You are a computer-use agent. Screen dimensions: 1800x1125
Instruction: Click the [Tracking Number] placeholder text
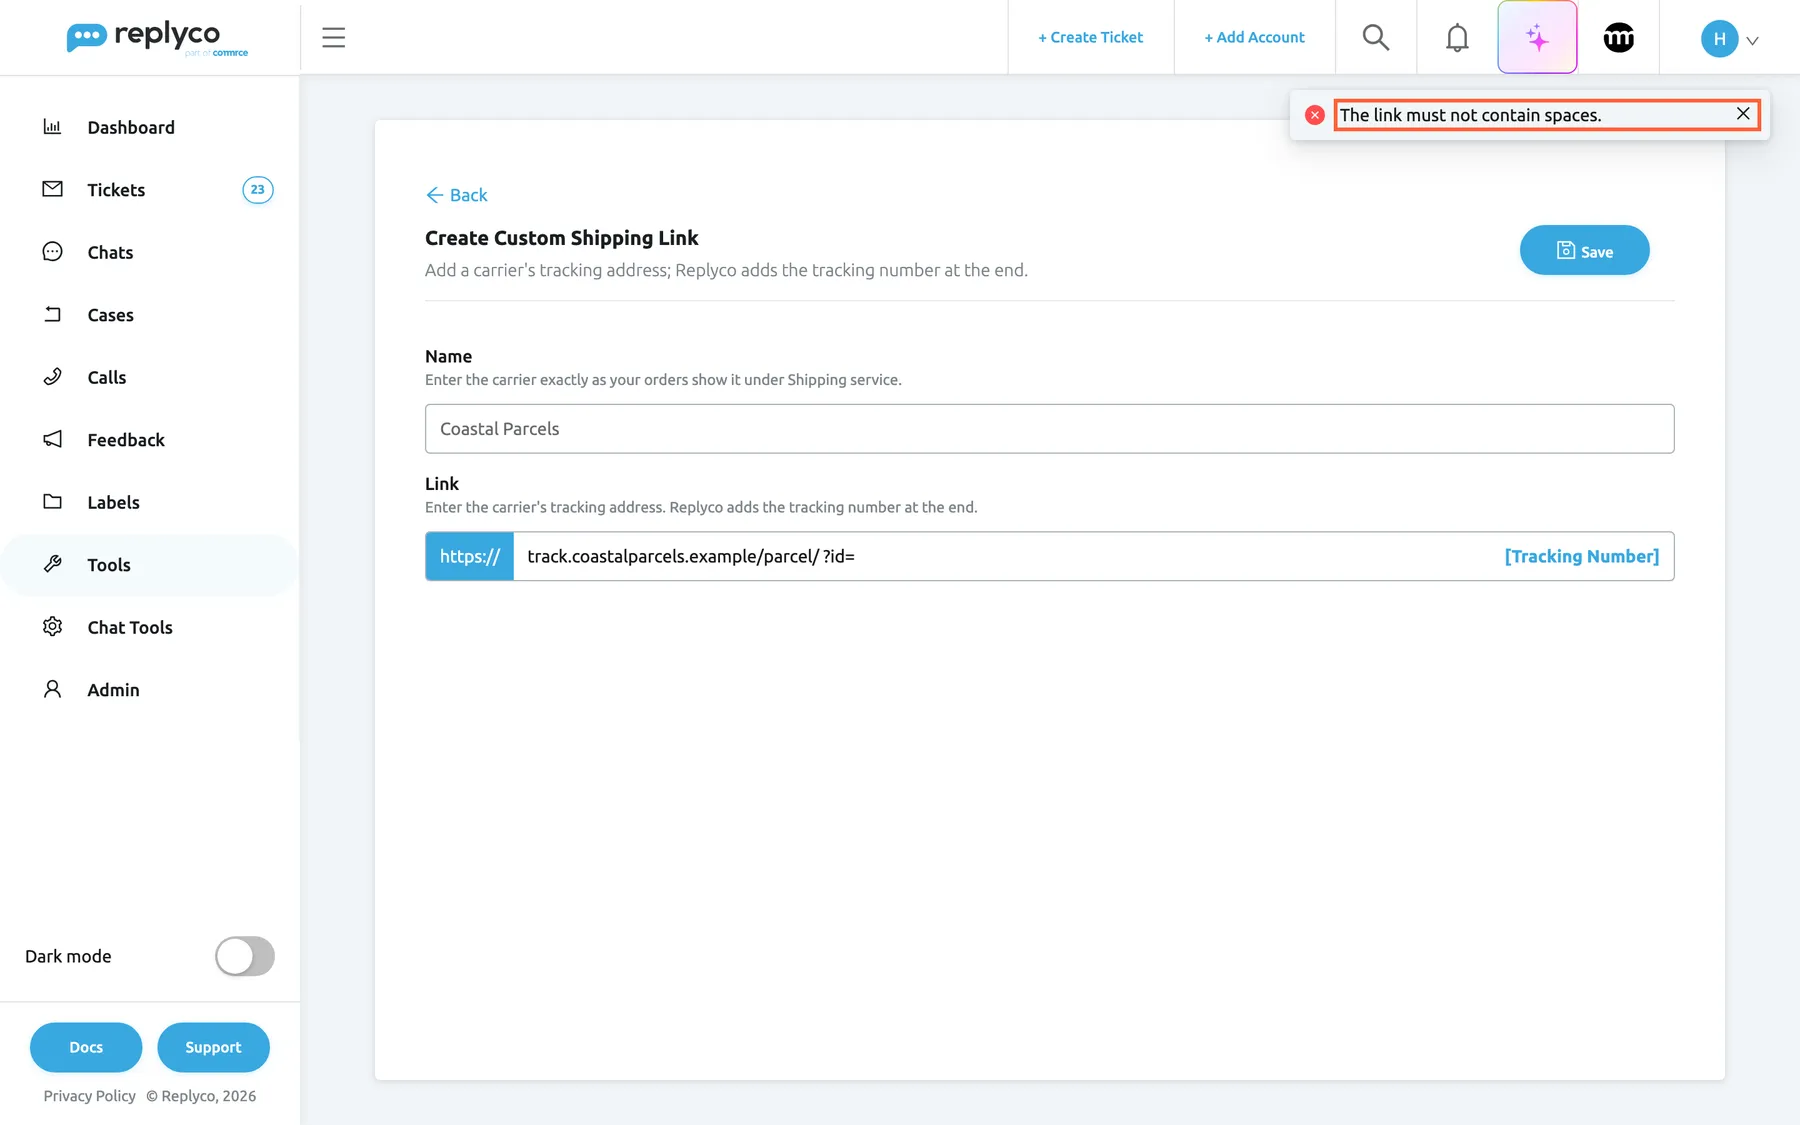coord(1581,556)
